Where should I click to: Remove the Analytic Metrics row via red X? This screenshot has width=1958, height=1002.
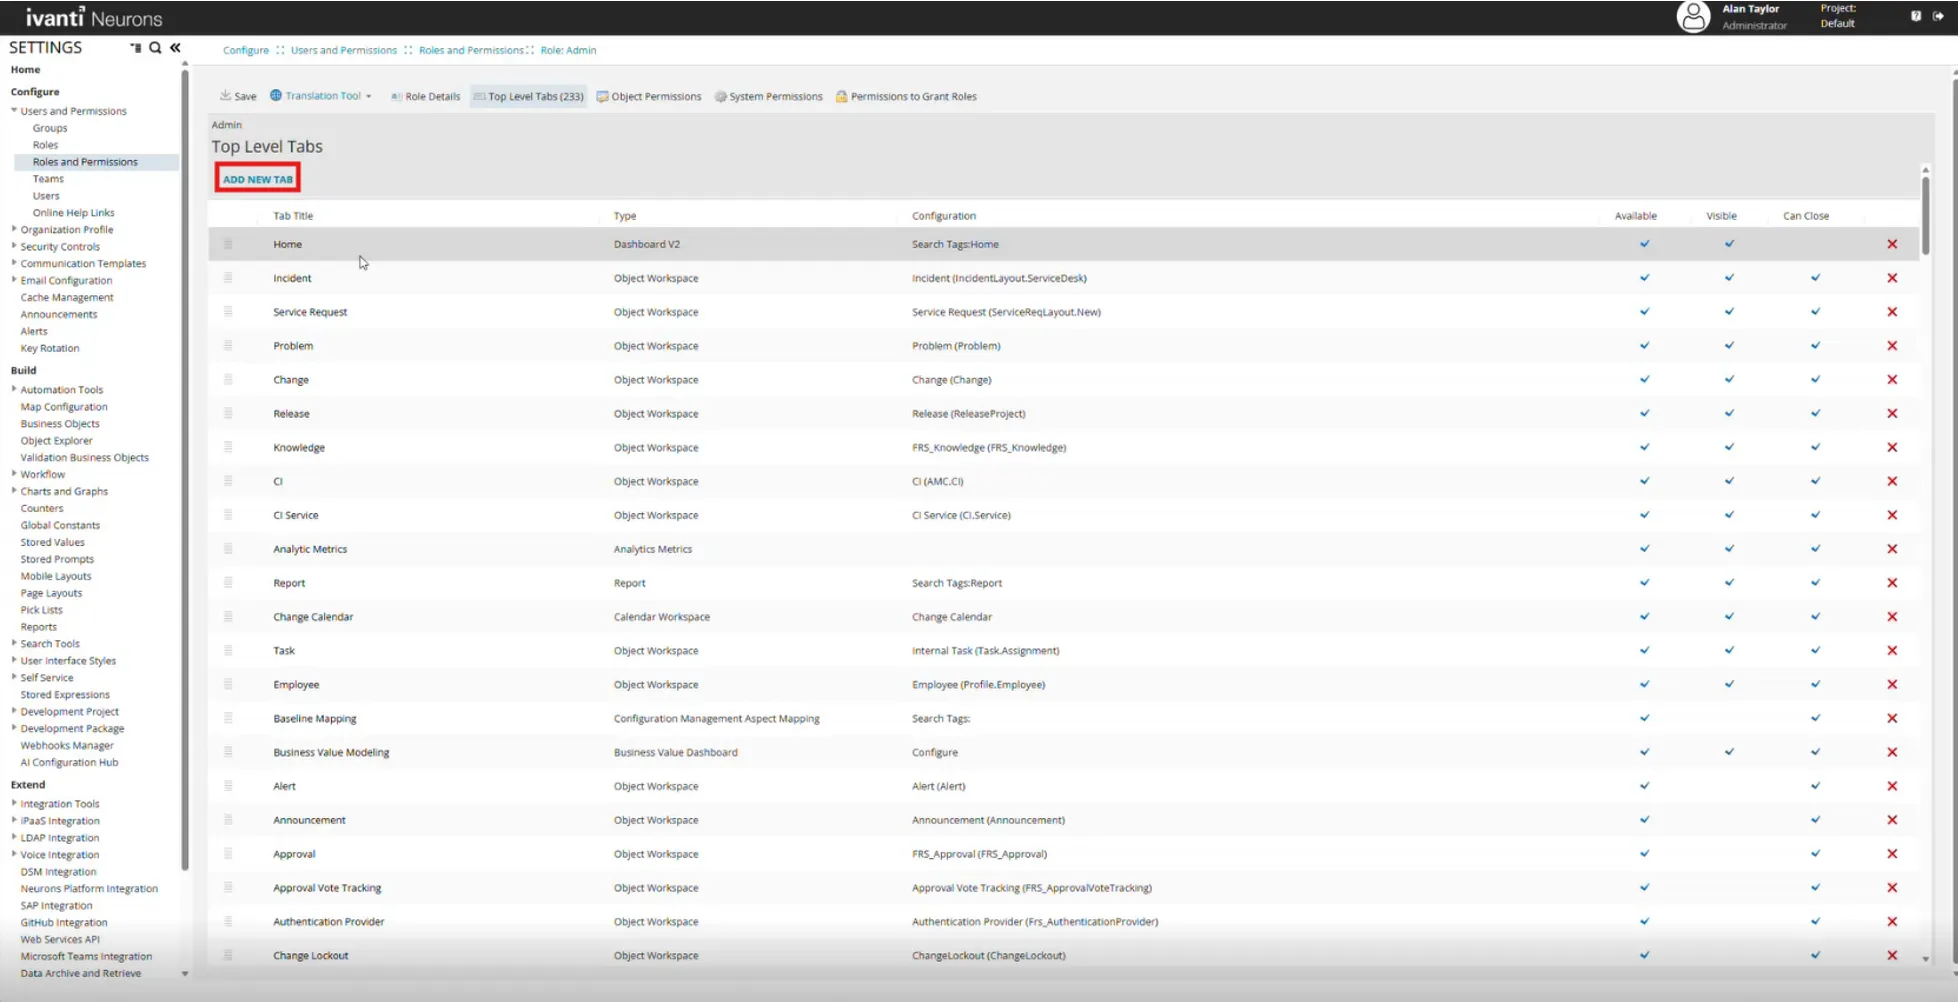pos(1892,549)
